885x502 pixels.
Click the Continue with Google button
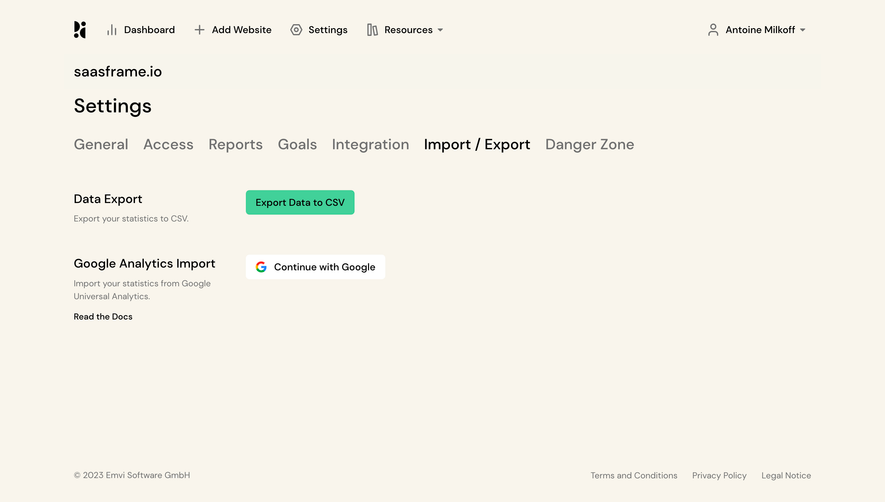316,267
